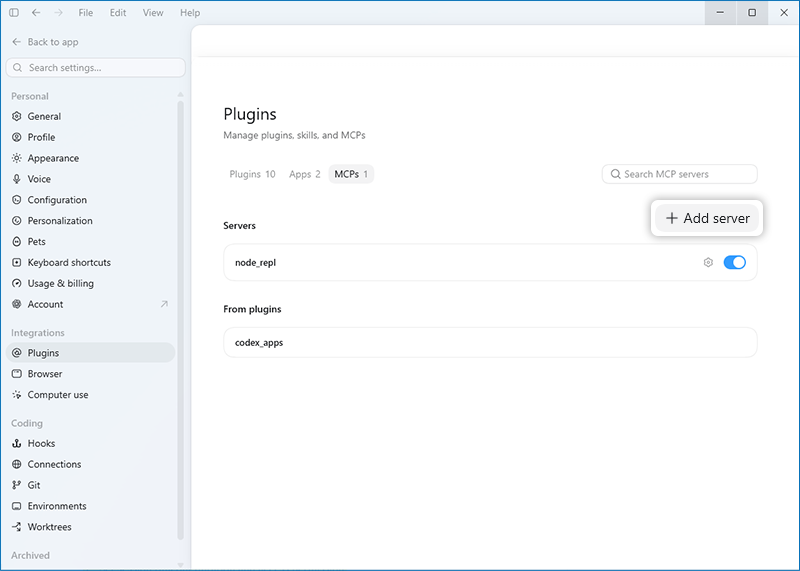Open the Edit menu
Image resolution: width=800 pixels, height=571 pixels.
(x=118, y=13)
